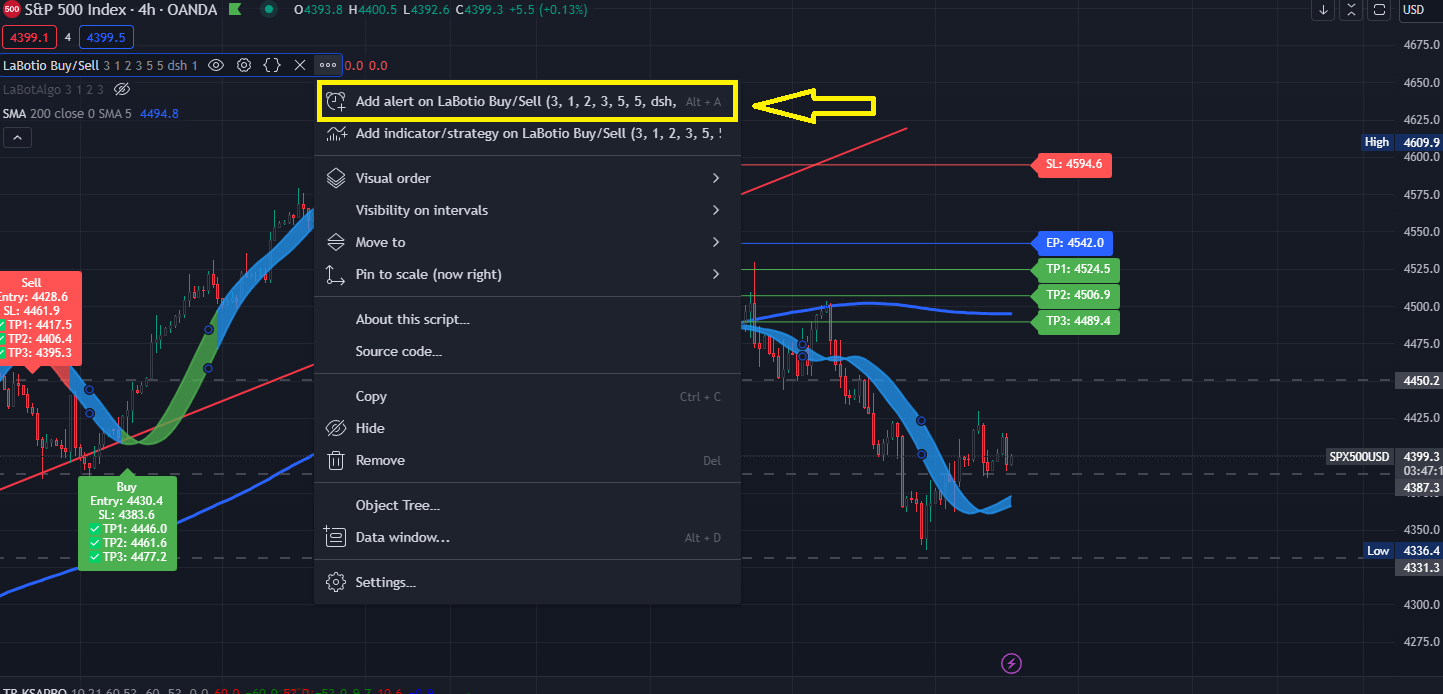This screenshot has width=1443, height=694.
Task: Open the USD currency selector
Action: 1412,10
